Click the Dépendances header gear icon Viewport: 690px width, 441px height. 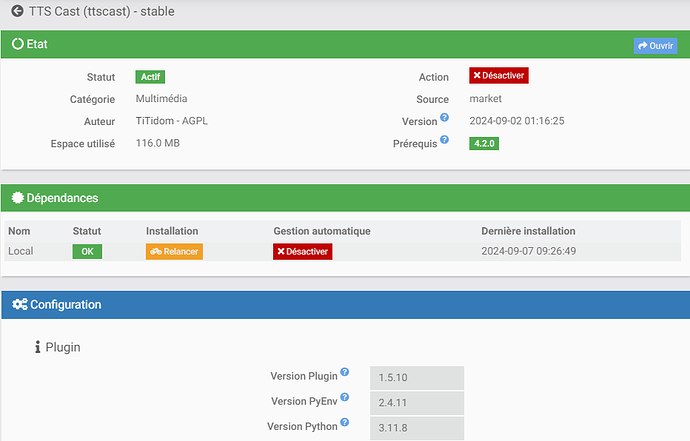click(x=18, y=198)
